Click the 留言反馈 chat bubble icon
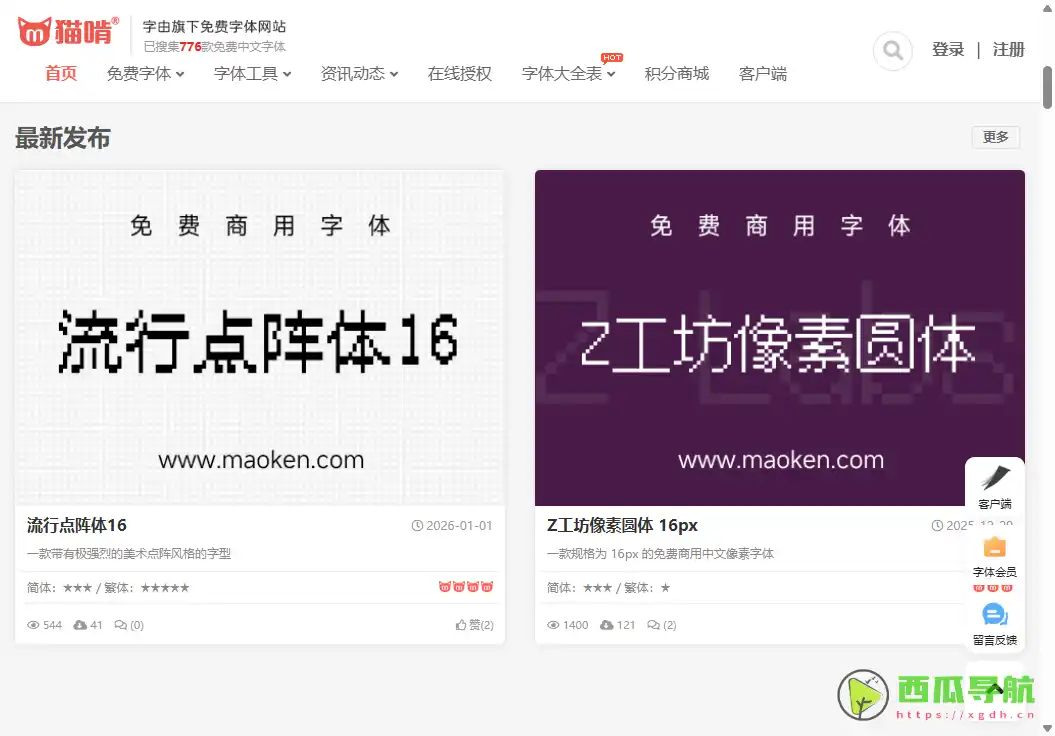Image resolution: width=1055 pixels, height=736 pixels. (994, 613)
